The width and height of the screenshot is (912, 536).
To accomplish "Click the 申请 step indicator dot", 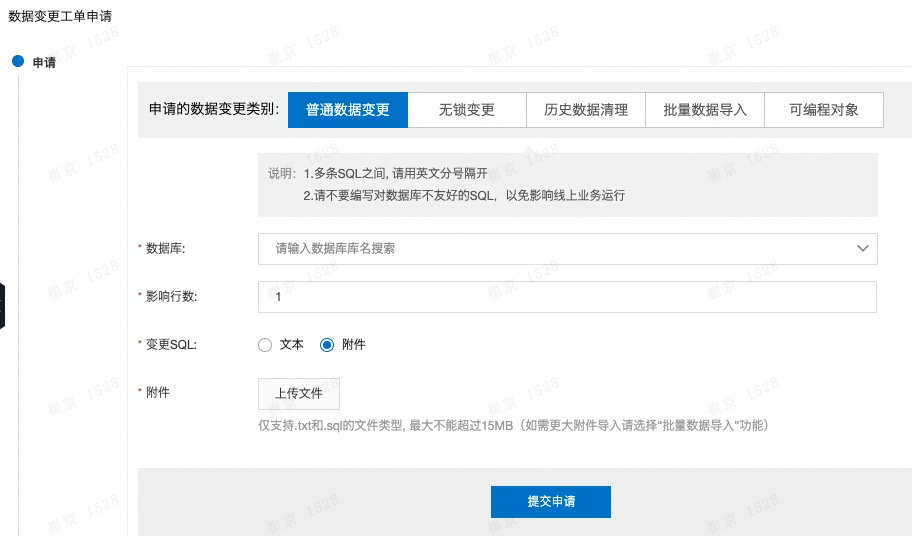I will 18,61.
